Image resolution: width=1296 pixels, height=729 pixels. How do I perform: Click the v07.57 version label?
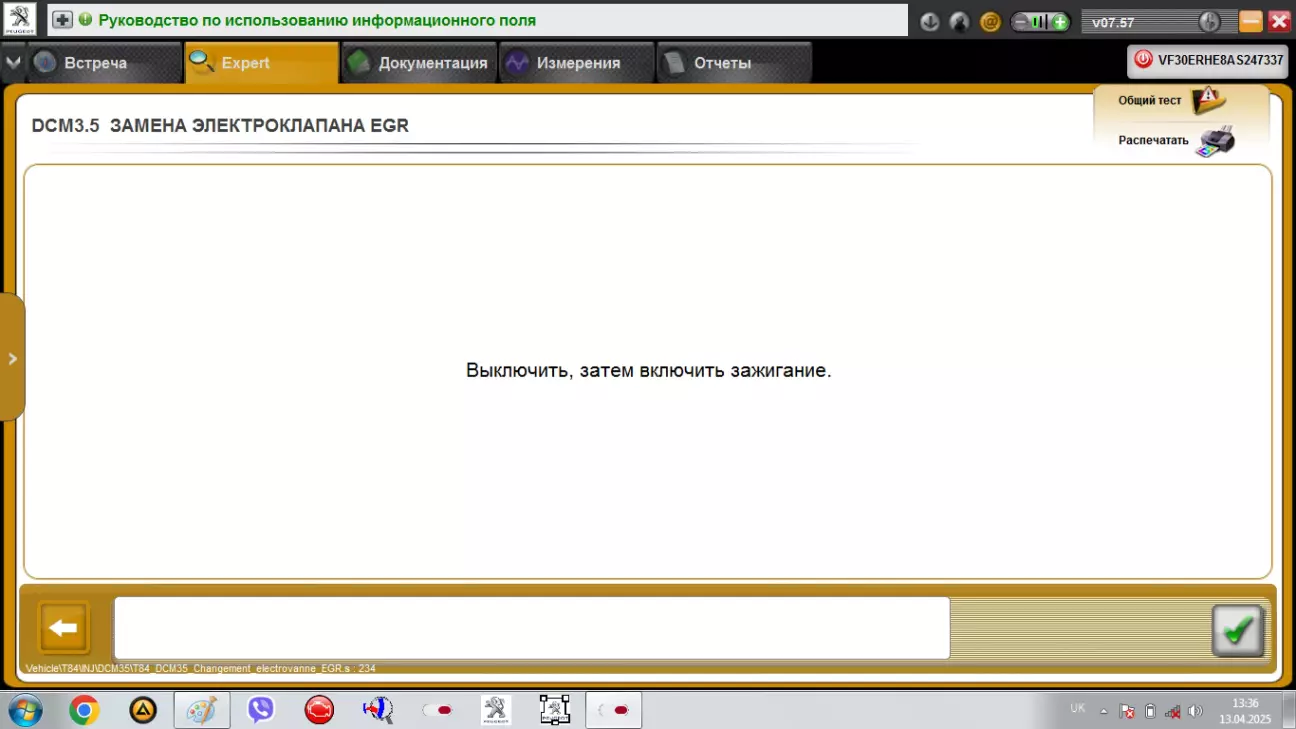click(1113, 22)
